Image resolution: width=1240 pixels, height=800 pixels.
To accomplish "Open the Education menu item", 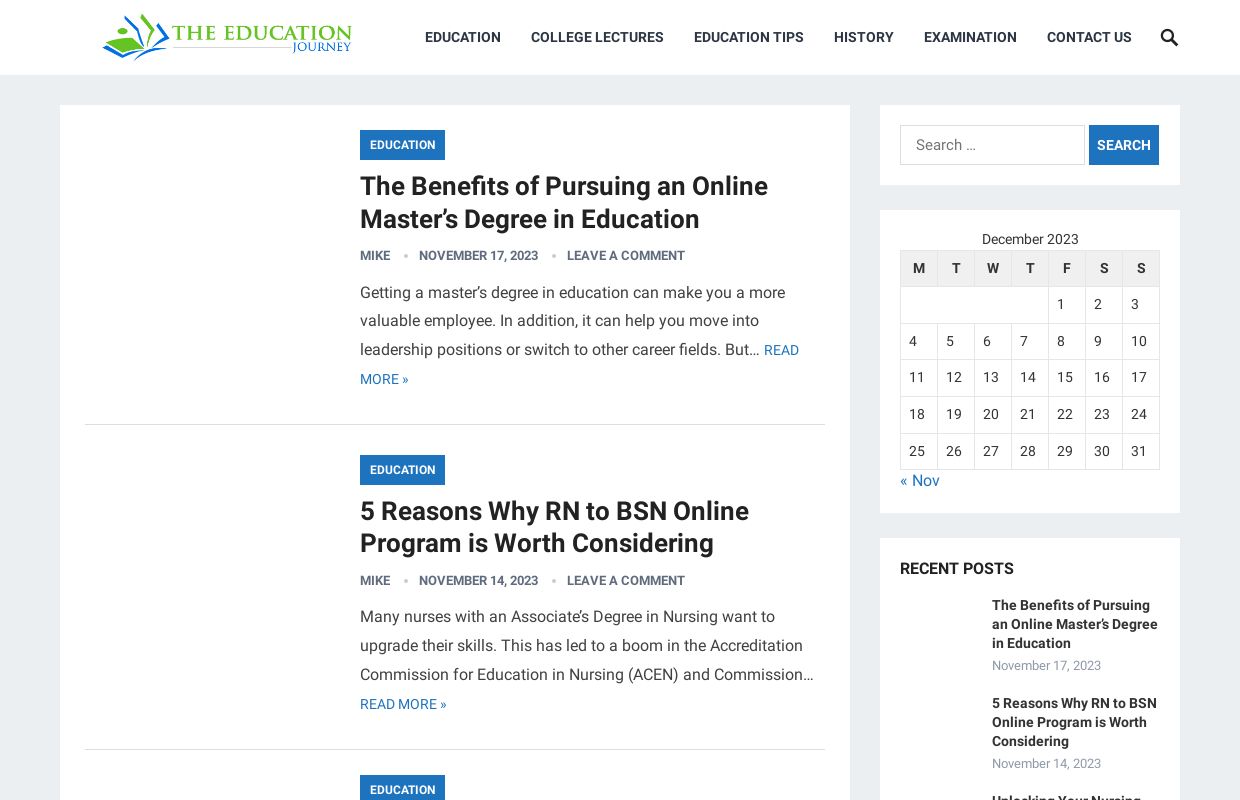I will [x=462, y=38].
